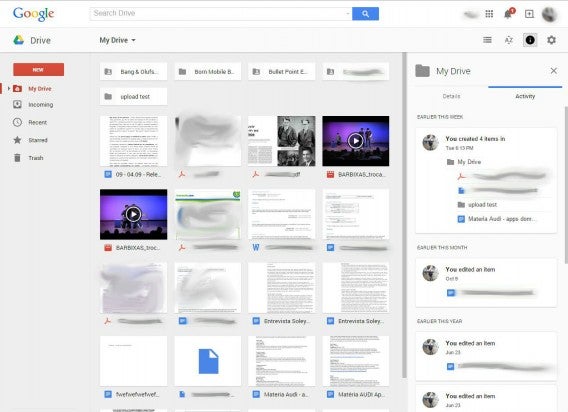
Task: Click the file grid scrollbar
Action: [x=404, y=216]
